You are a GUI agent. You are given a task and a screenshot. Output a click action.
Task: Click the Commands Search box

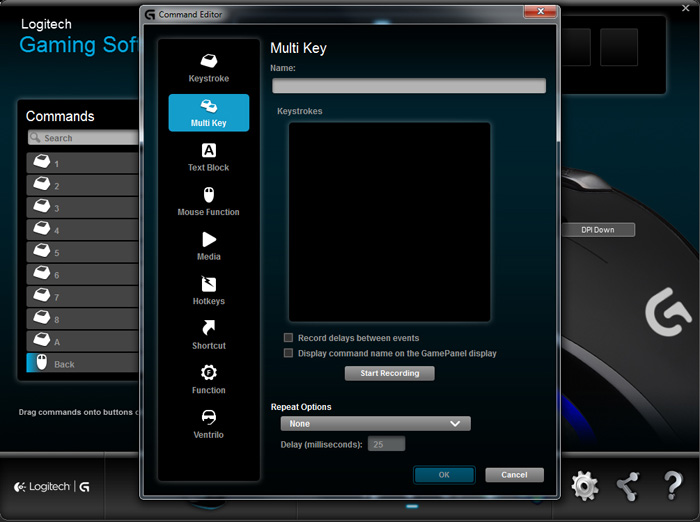pos(83,138)
